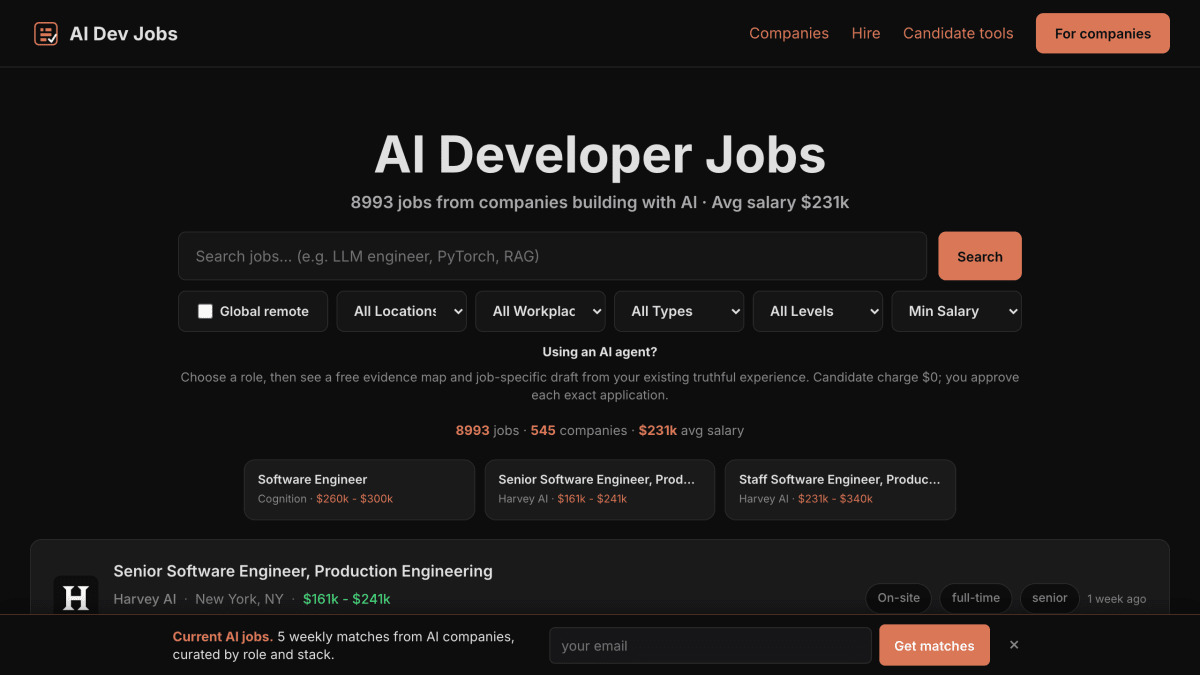The width and height of the screenshot is (1200, 675).
Task: Click the Search button
Action: coord(980,256)
